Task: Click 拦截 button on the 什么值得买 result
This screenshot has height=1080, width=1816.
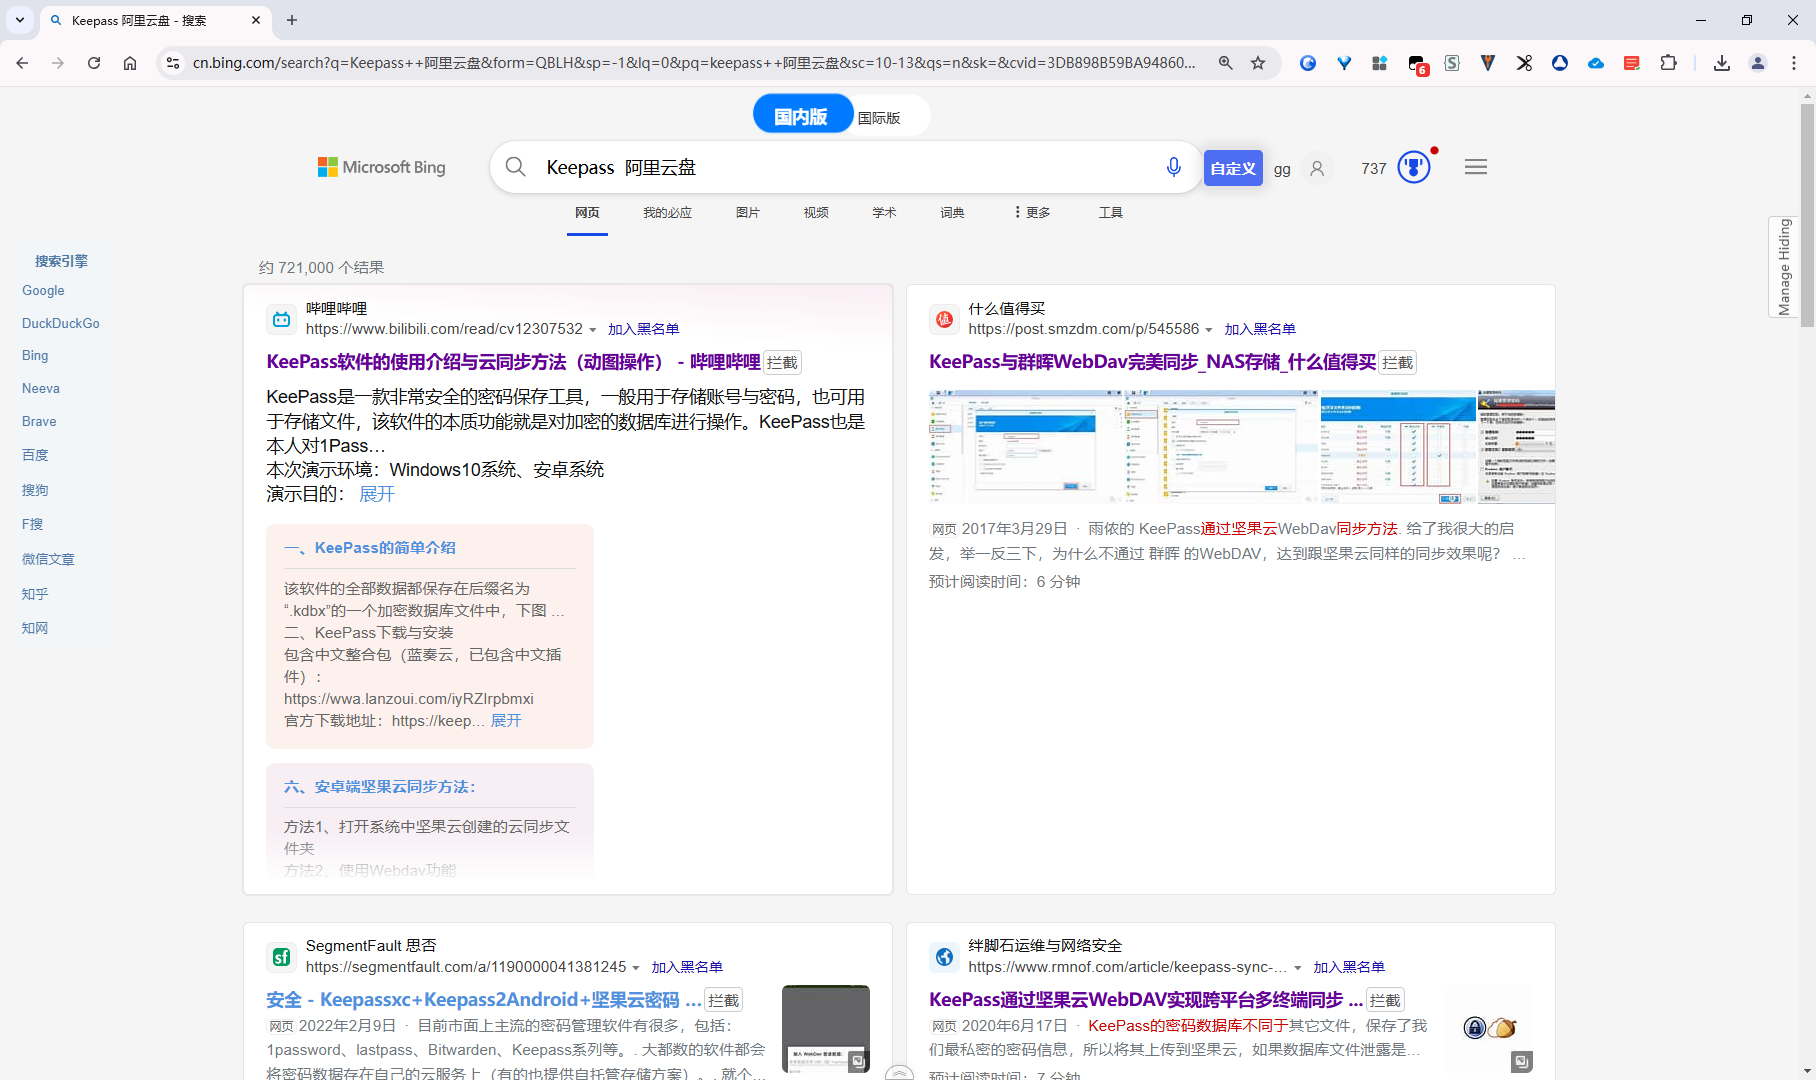Action: pos(1397,362)
